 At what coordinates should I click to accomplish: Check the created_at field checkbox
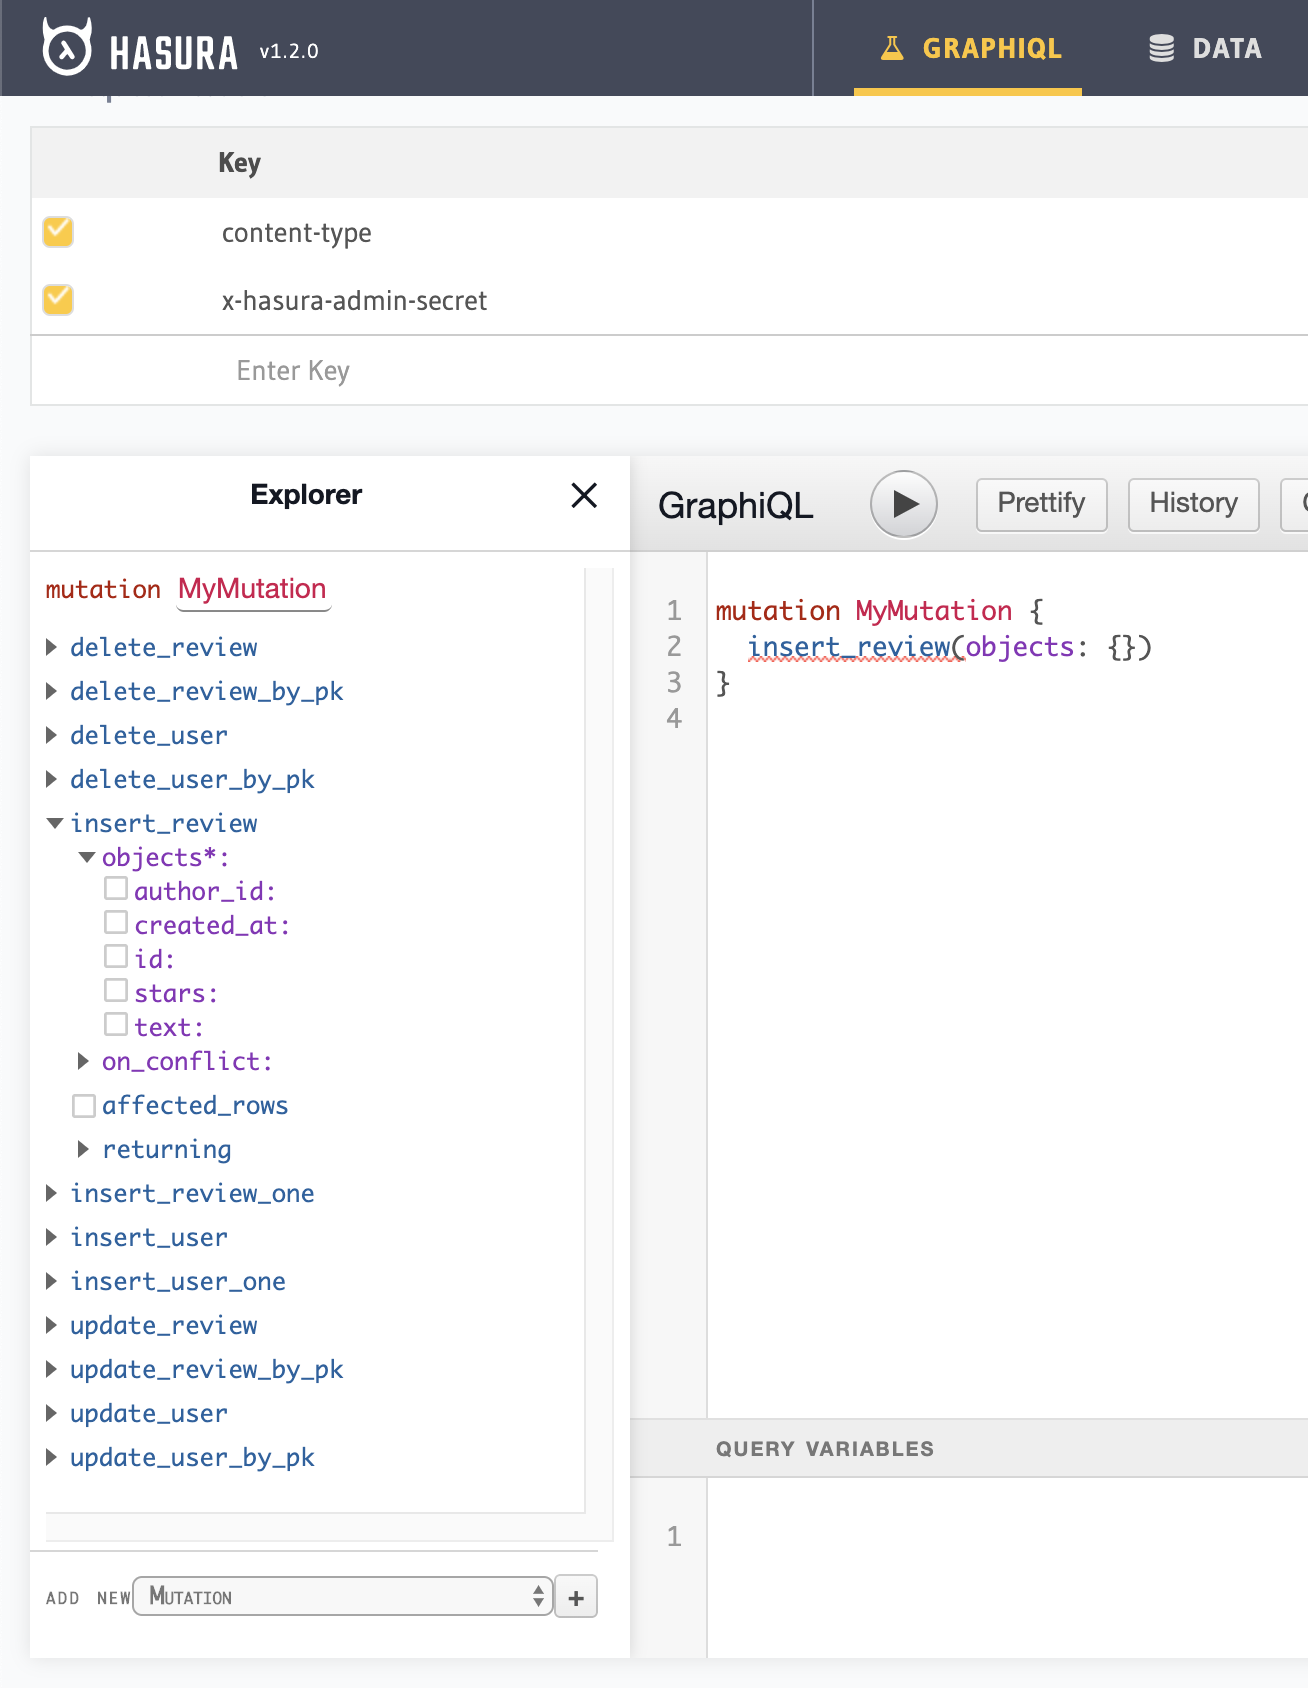click(116, 922)
